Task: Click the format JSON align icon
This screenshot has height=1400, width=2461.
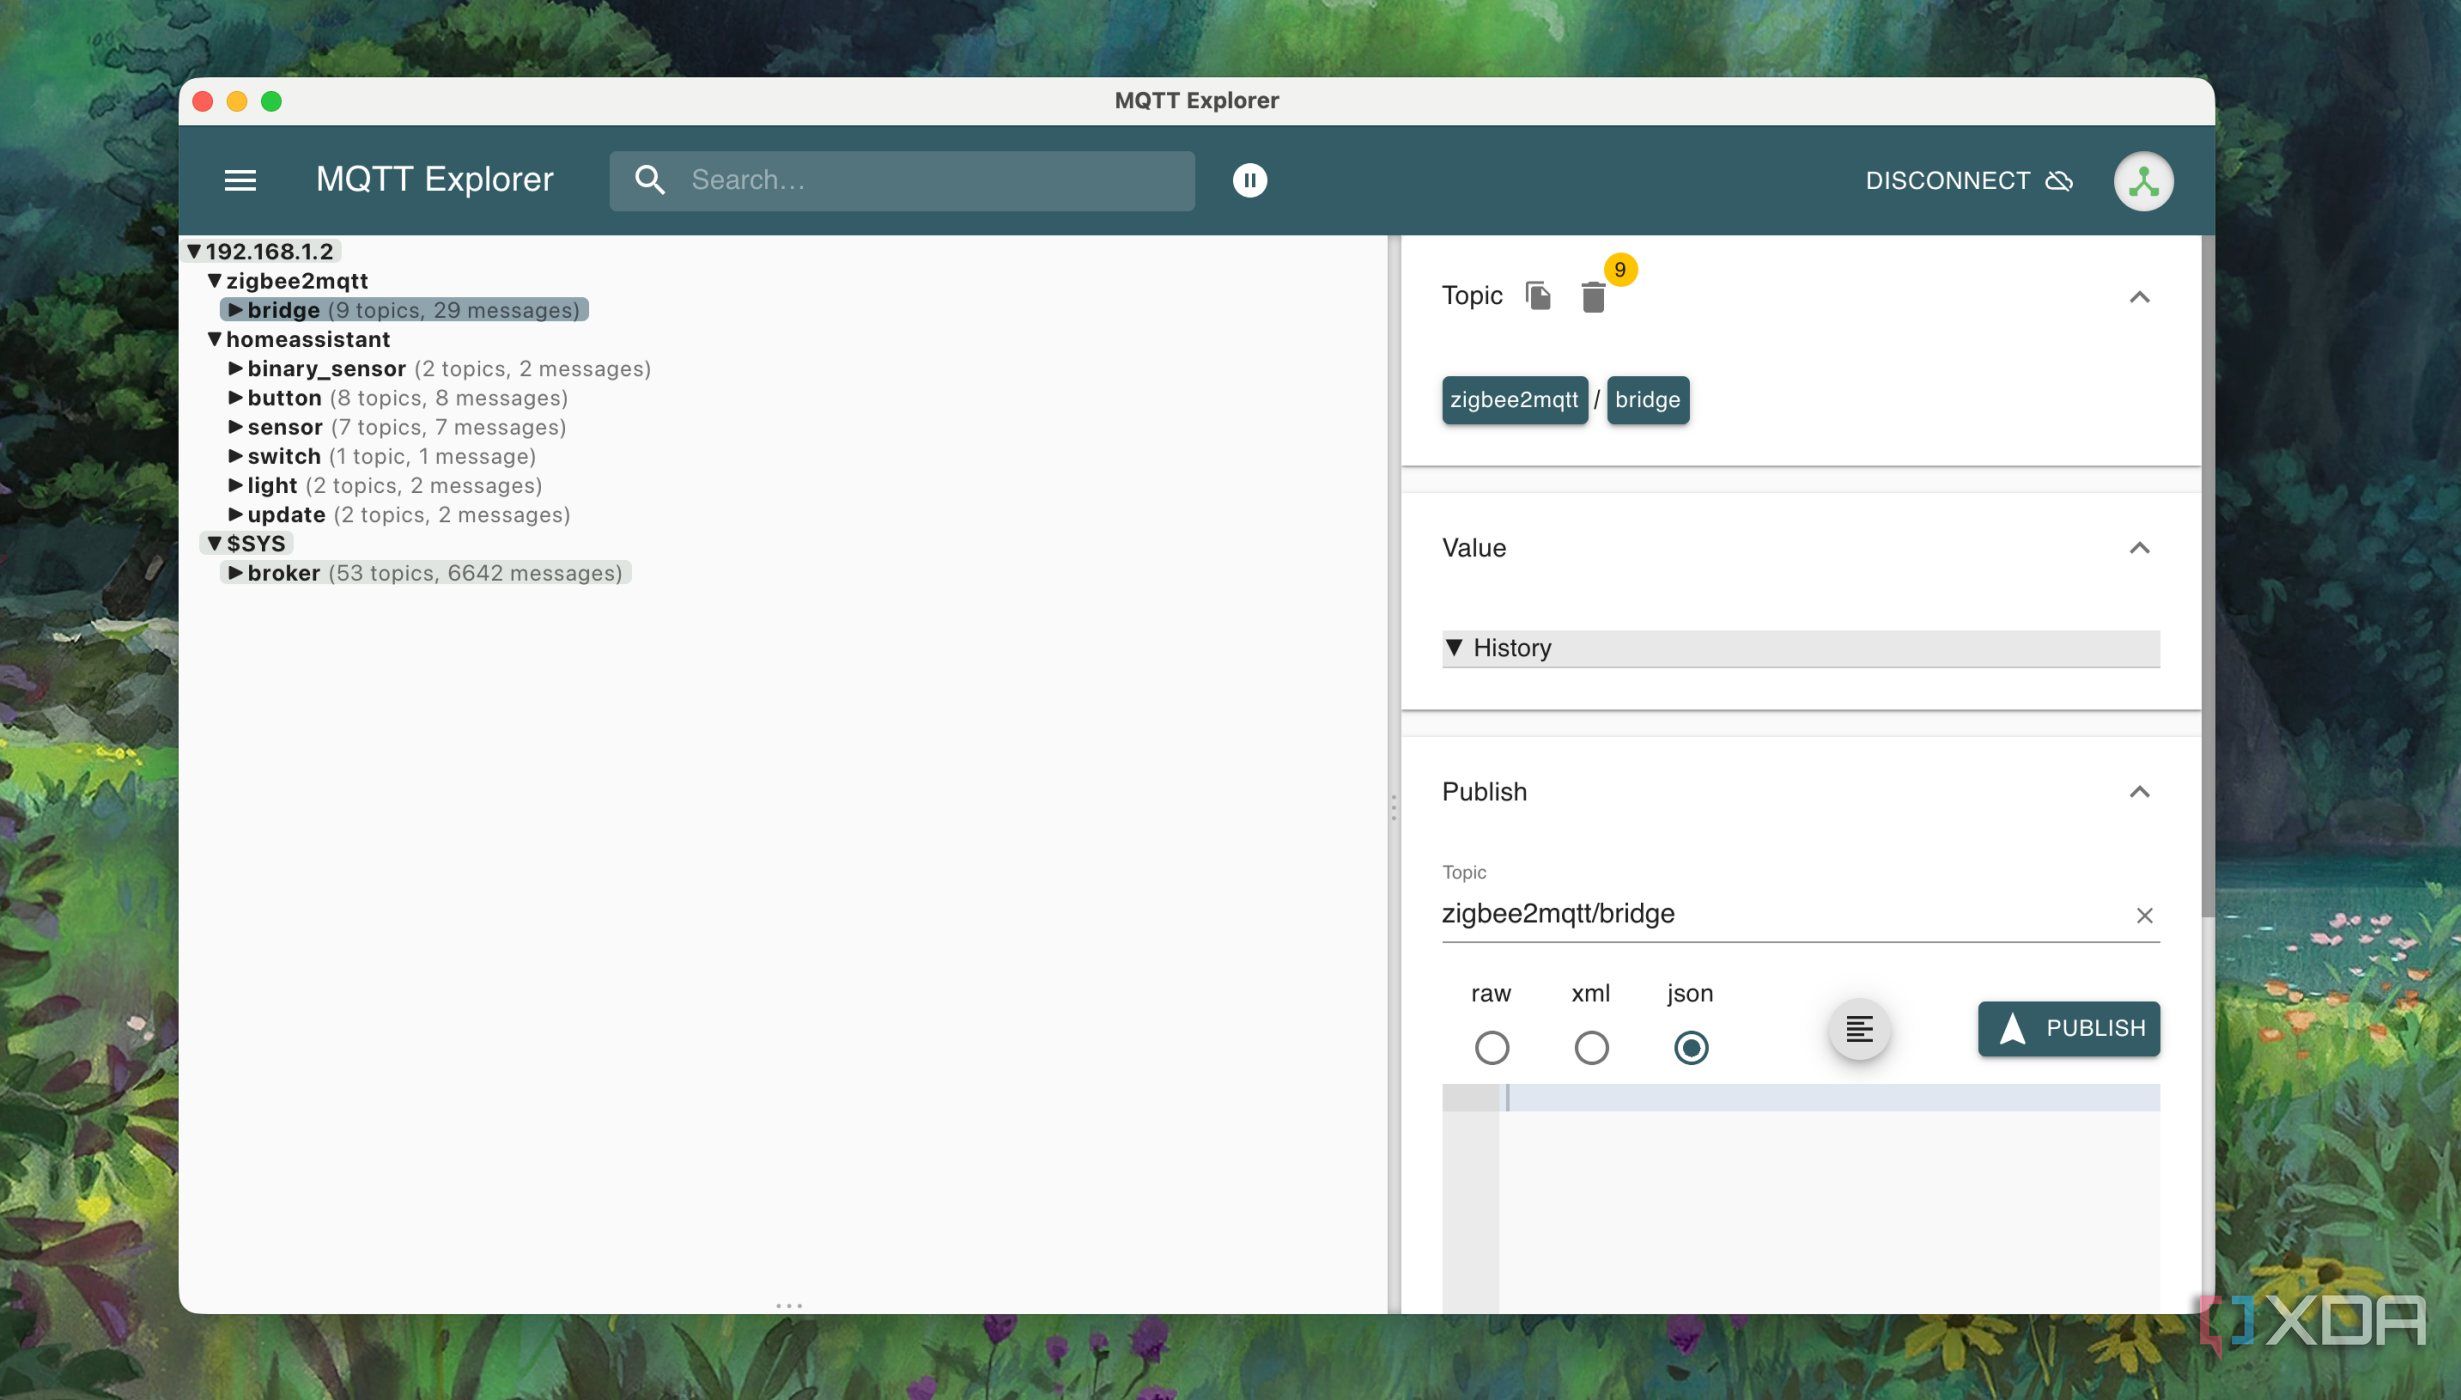Action: 1859,1028
